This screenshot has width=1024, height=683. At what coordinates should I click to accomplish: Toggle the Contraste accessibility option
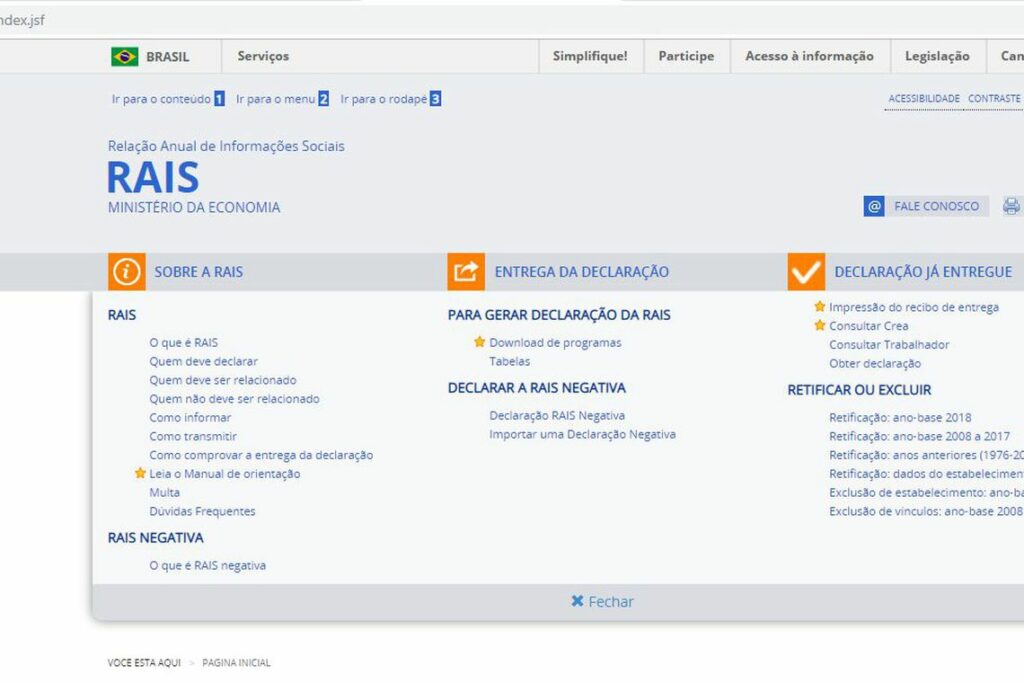tap(994, 99)
